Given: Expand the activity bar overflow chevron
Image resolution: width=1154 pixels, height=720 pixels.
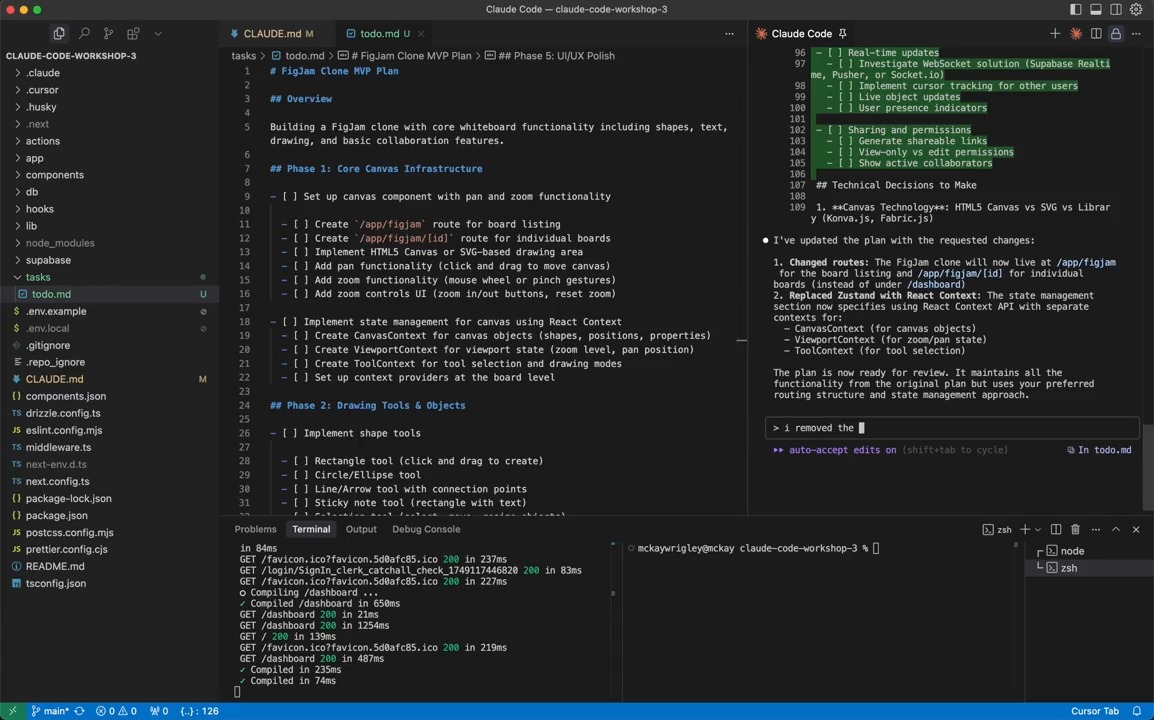Looking at the screenshot, I should (157, 33).
